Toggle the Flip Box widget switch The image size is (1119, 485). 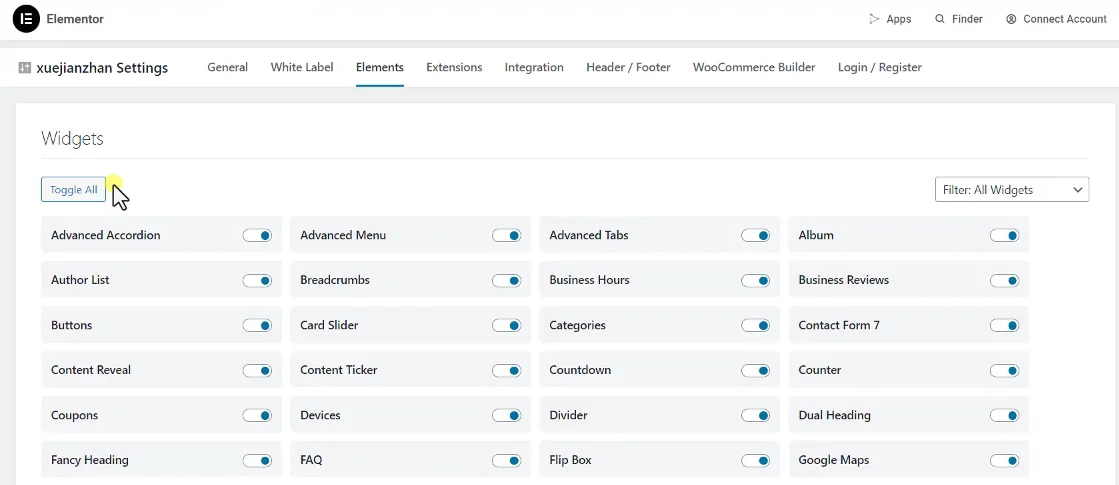[755, 461]
